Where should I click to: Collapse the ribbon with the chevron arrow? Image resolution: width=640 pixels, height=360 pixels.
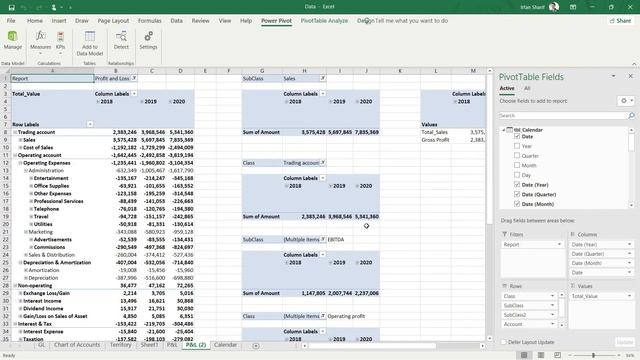[634, 64]
